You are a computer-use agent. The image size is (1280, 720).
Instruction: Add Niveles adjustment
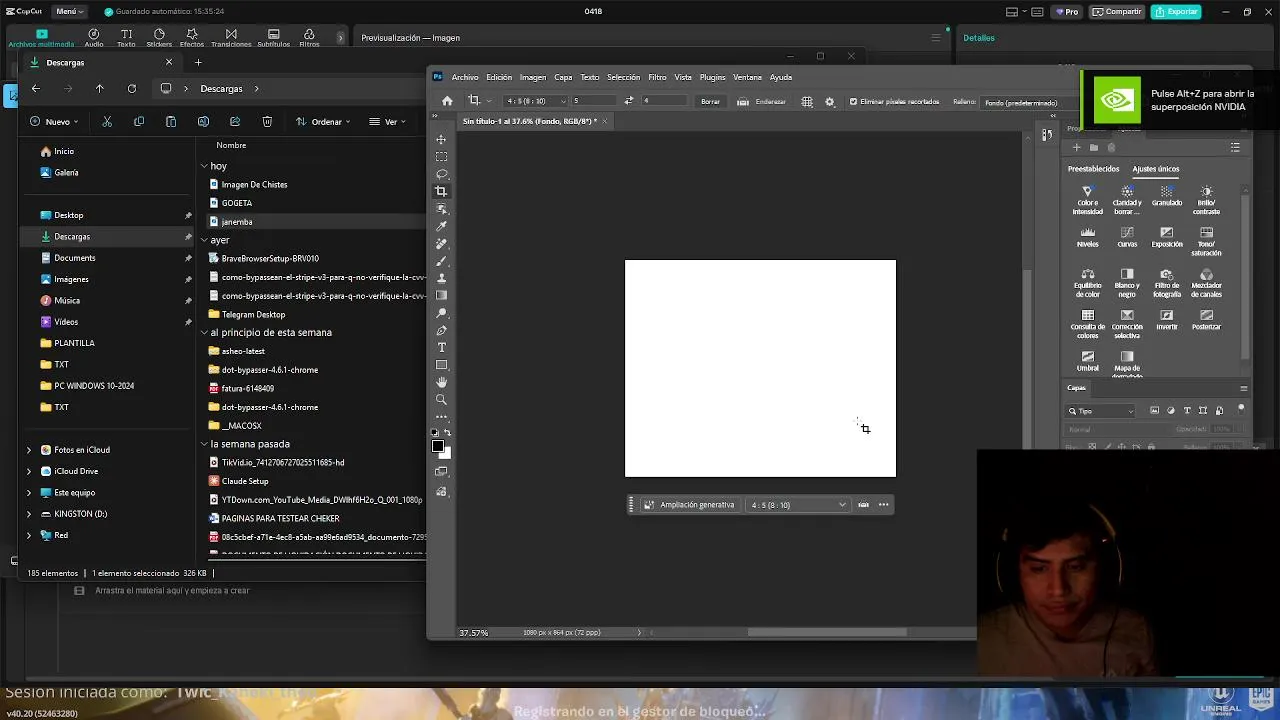(x=1087, y=236)
